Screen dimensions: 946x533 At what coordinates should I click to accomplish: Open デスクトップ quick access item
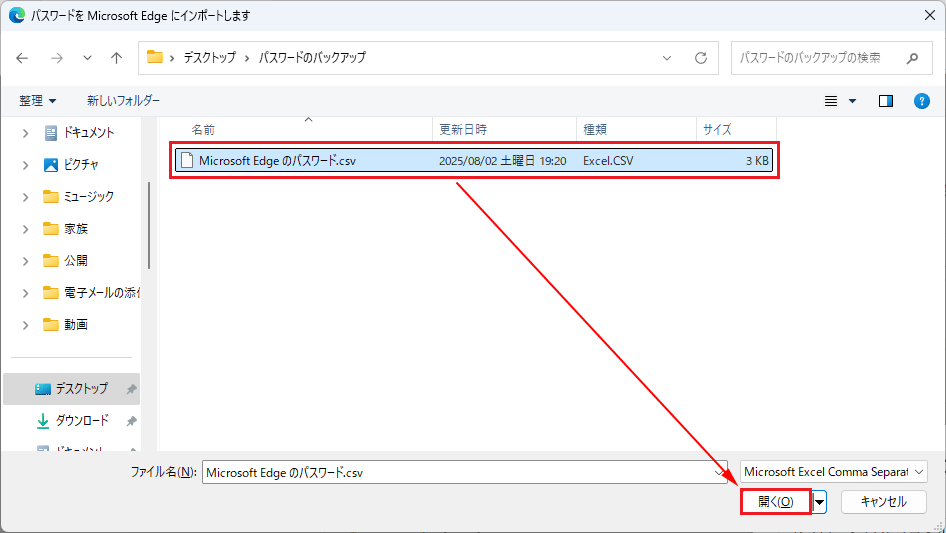[71, 389]
